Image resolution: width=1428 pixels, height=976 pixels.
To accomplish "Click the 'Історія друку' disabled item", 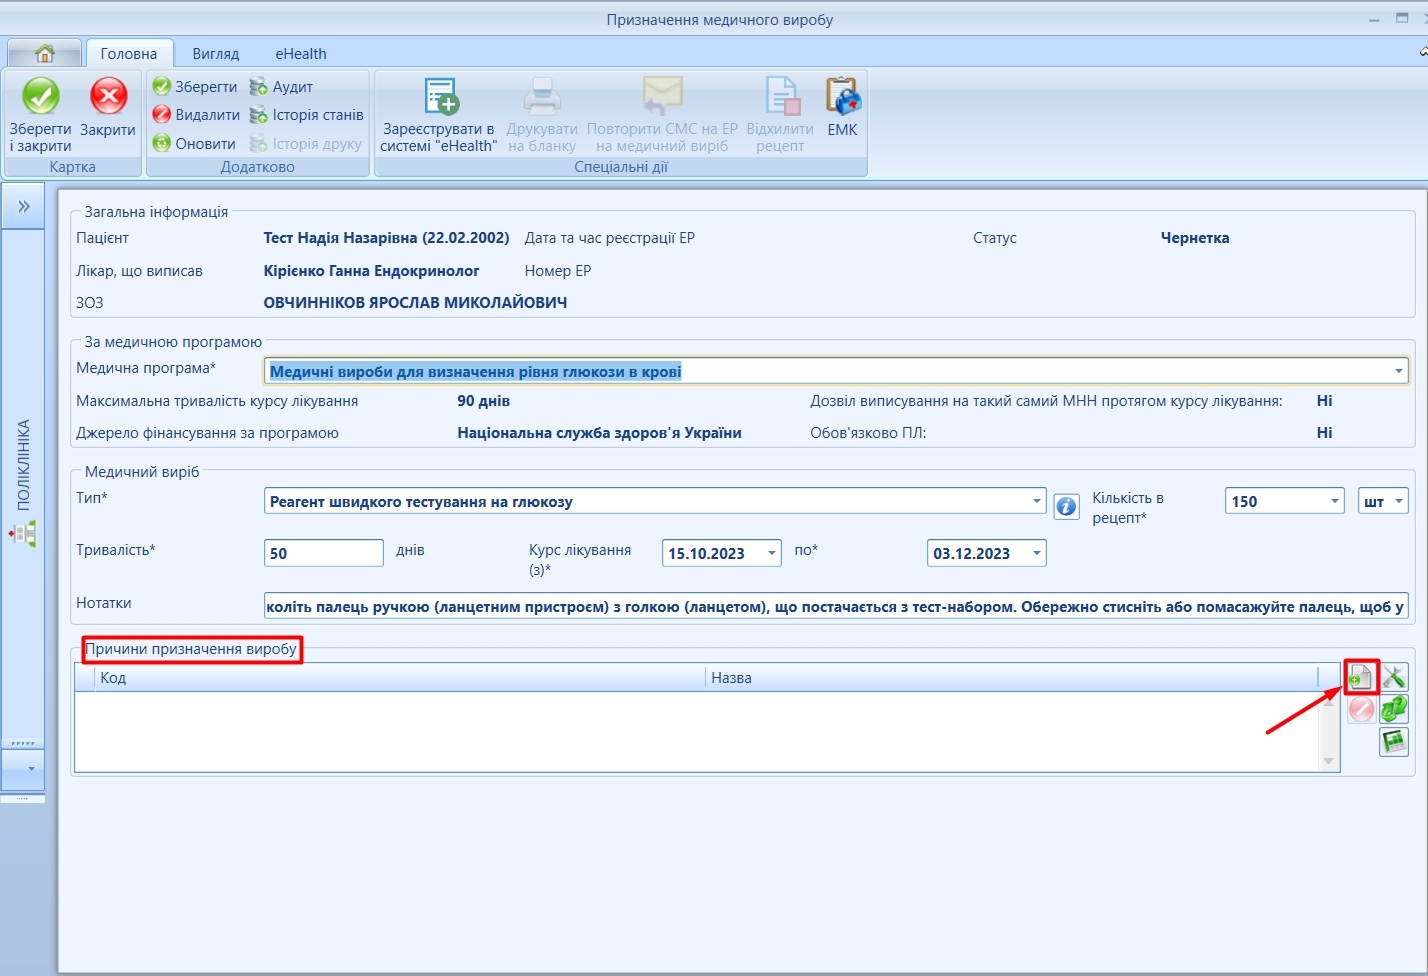I will pyautogui.click(x=306, y=144).
